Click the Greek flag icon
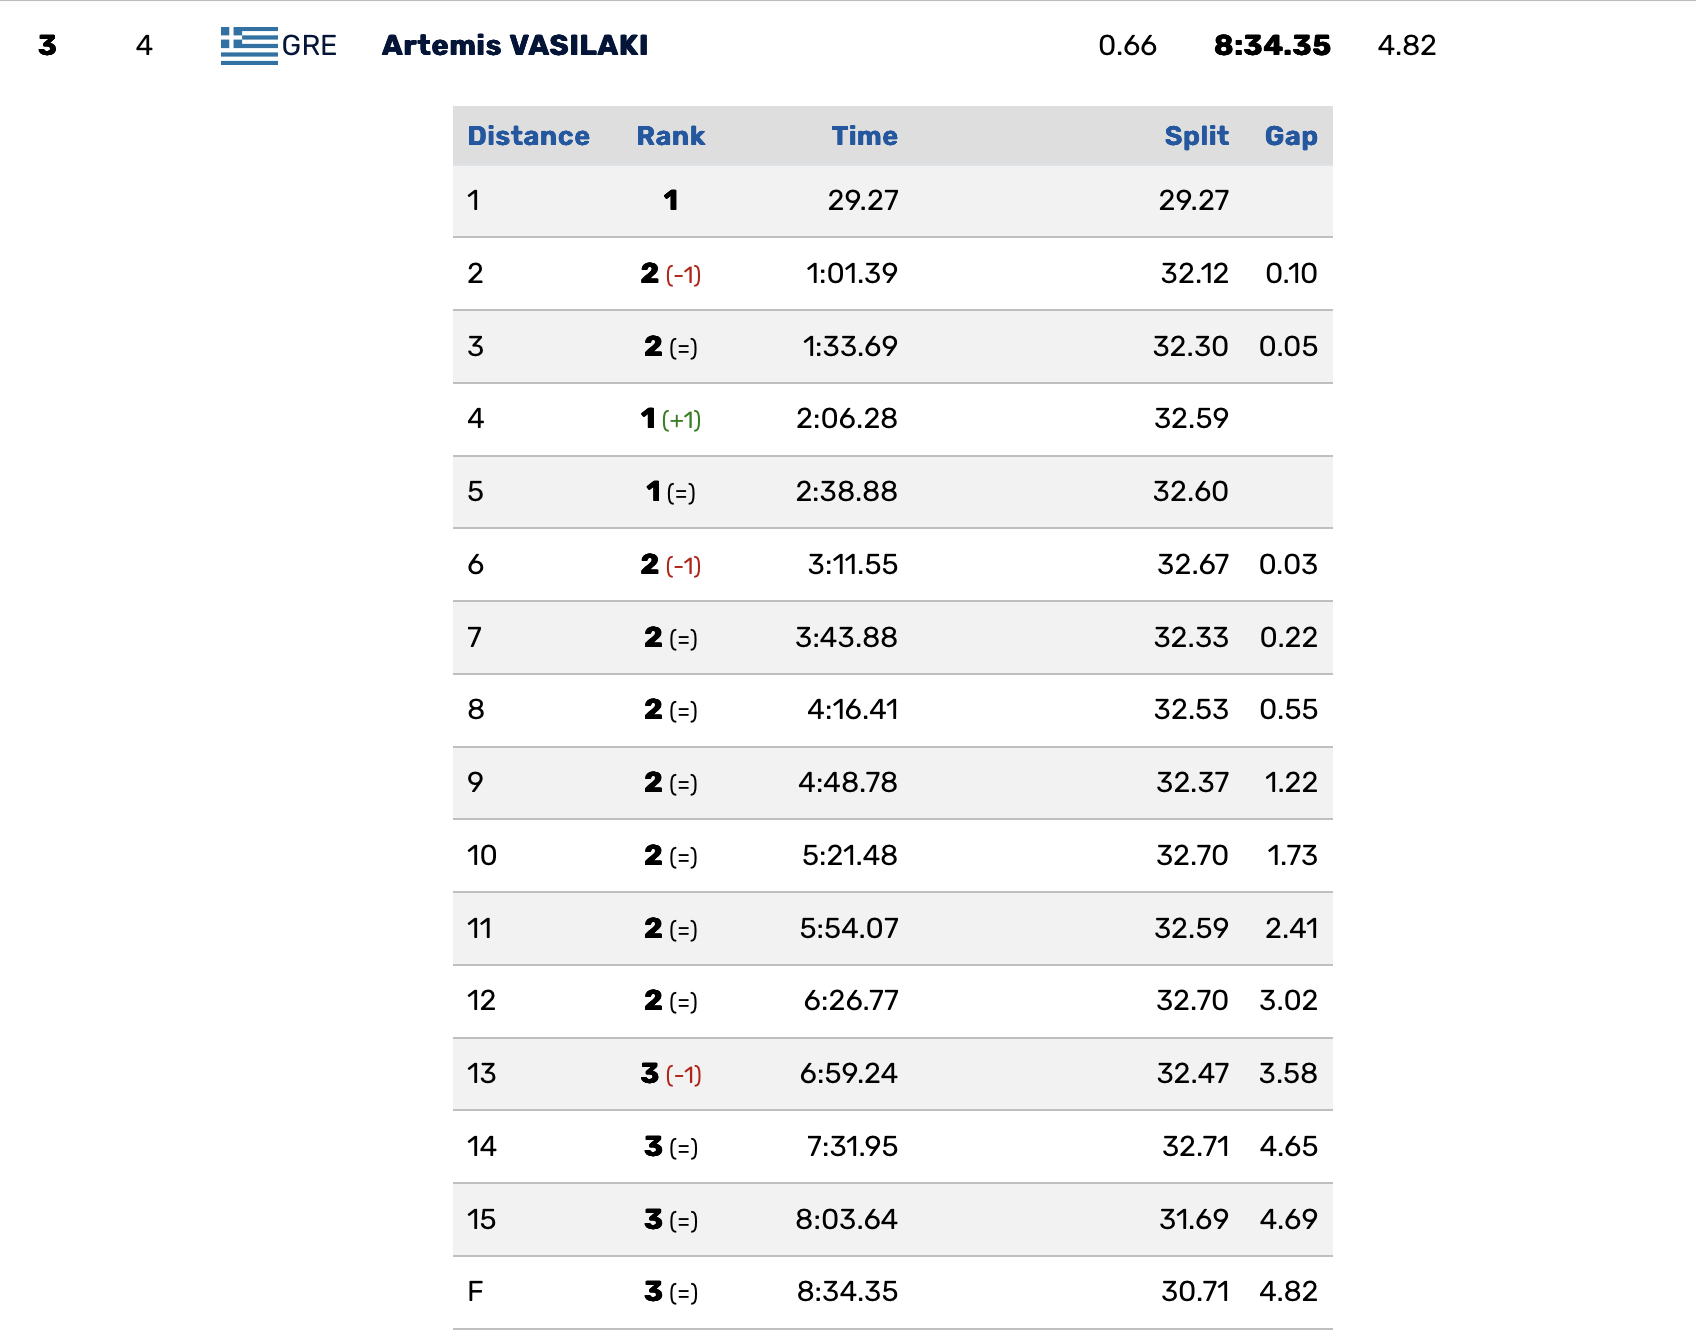 (x=249, y=46)
